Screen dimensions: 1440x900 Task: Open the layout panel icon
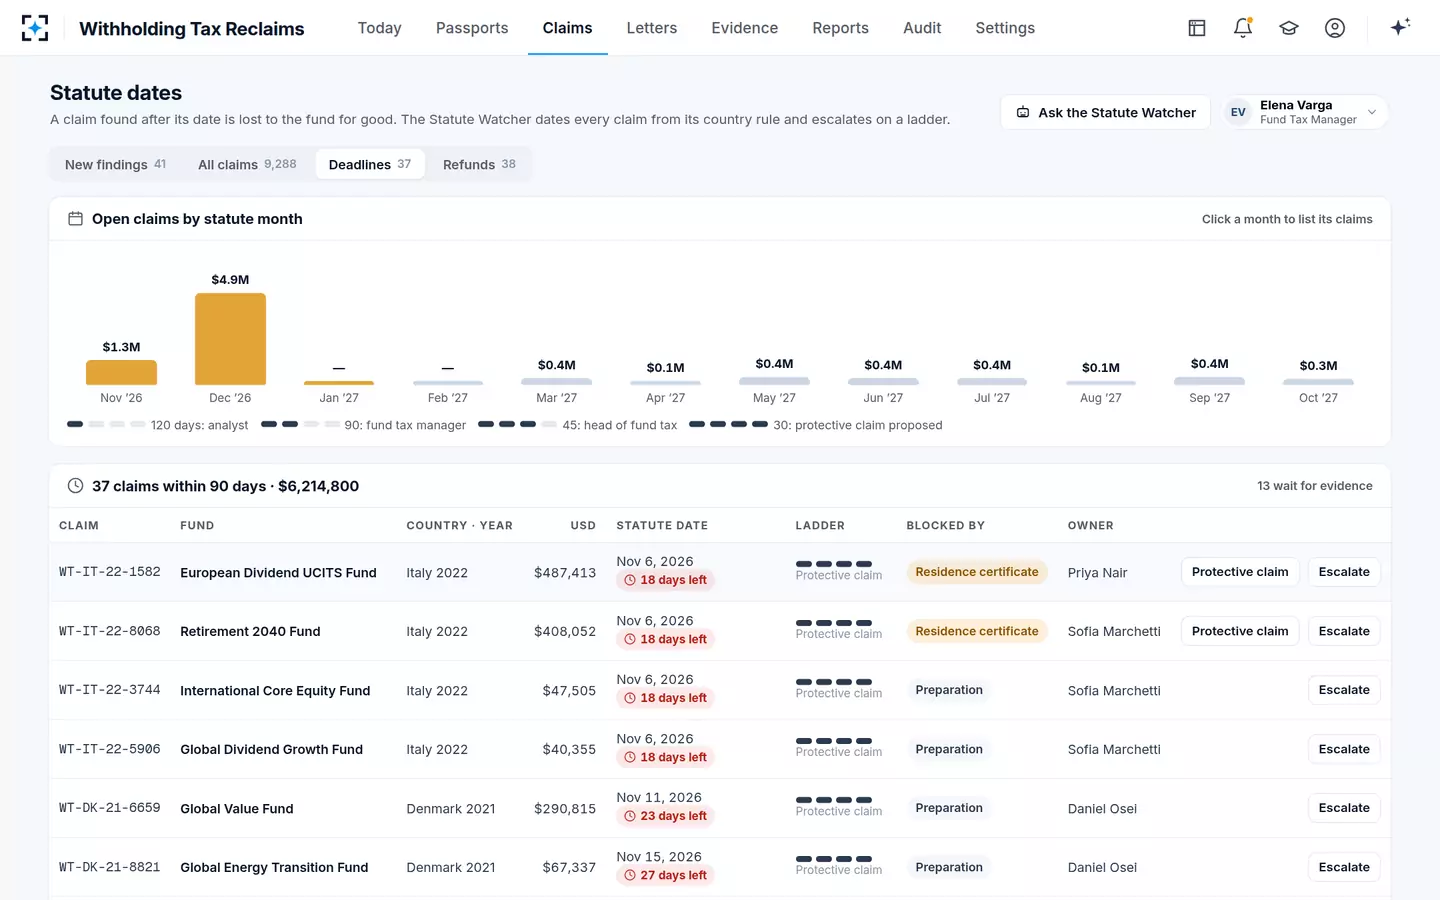click(x=1197, y=28)
